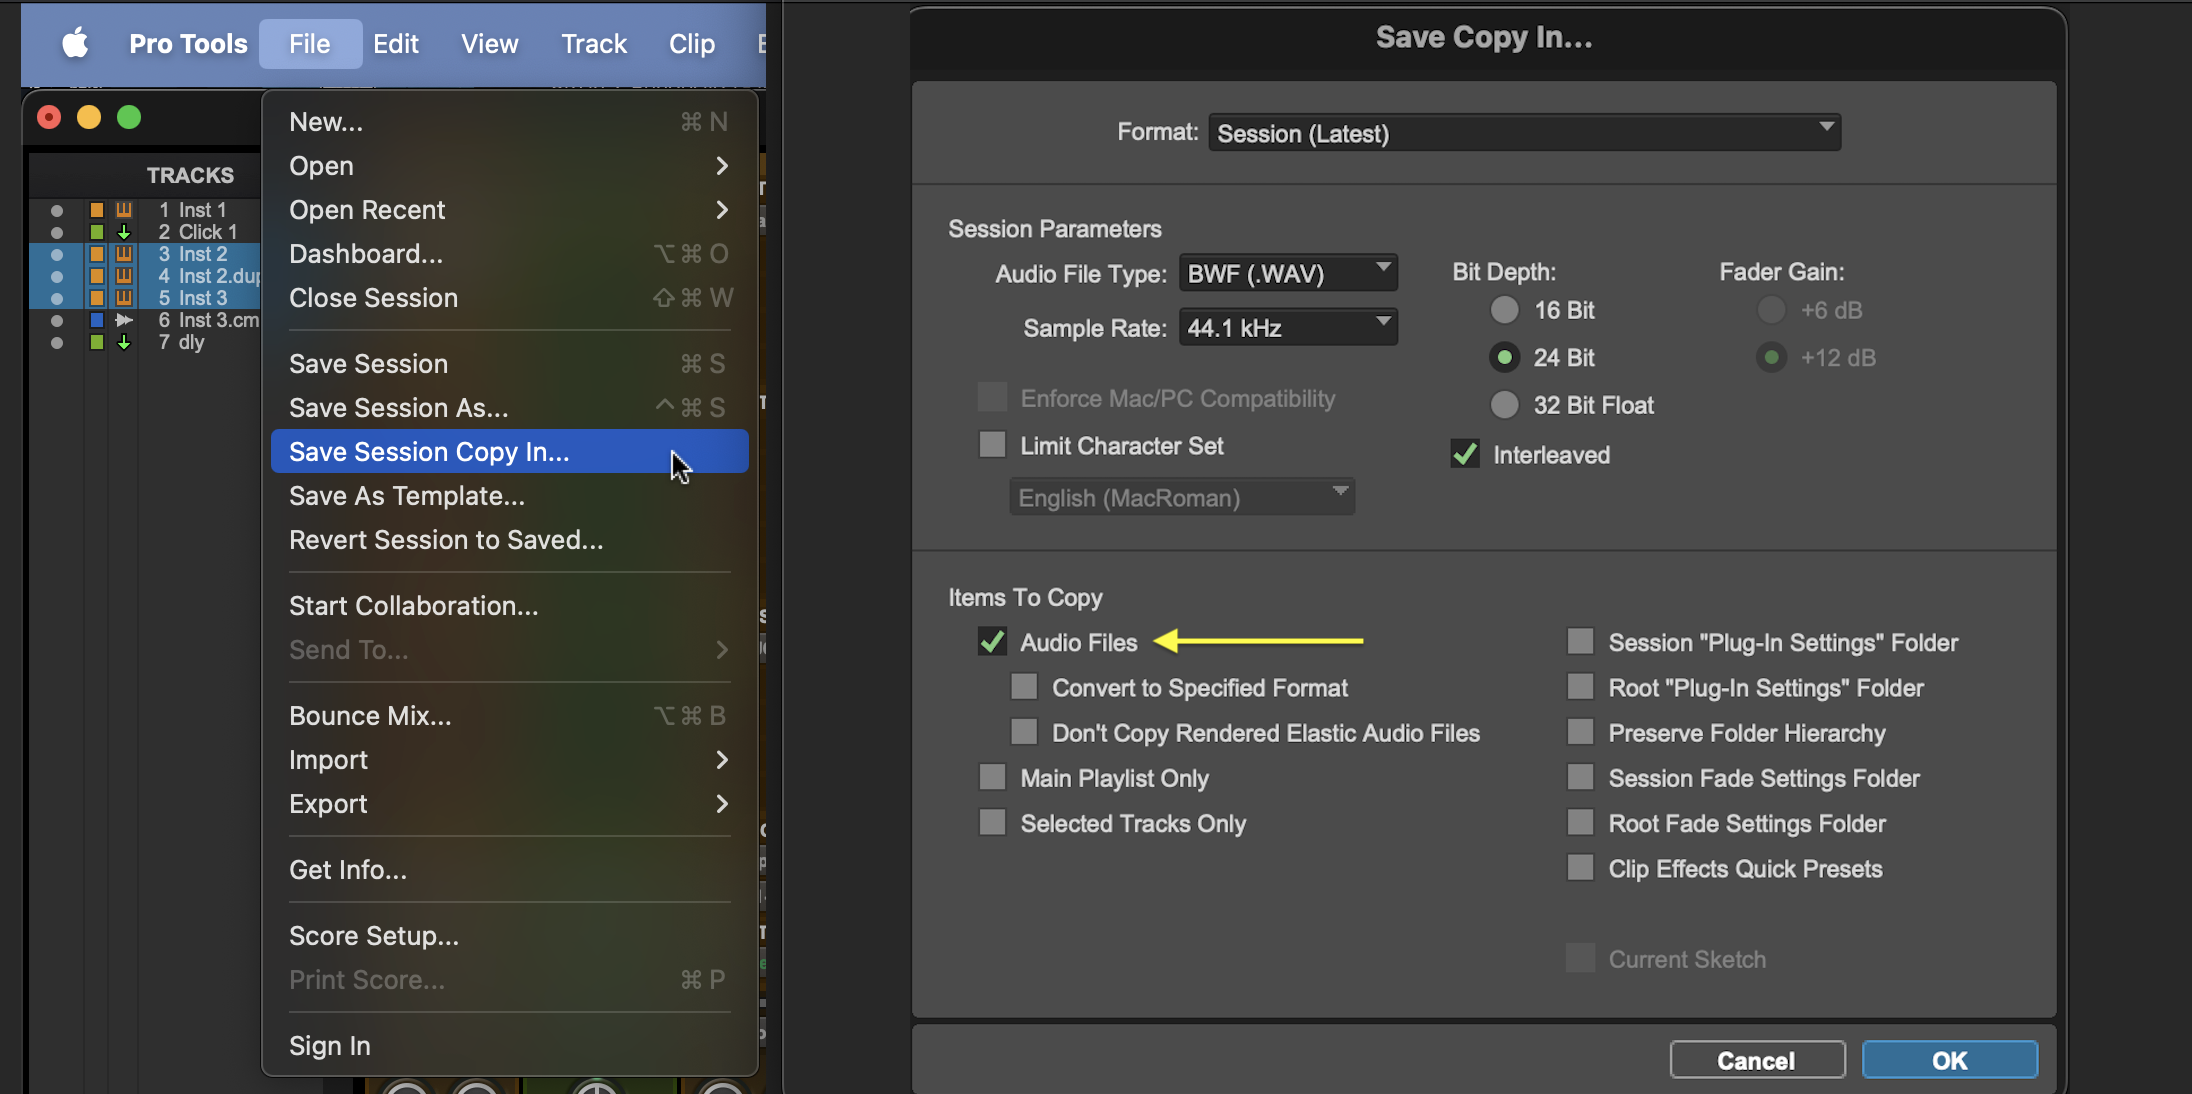The width and height of the screenshot is (2192, 1094).
Task: Expand the Open submenu arrow
Action: (722, 166)
